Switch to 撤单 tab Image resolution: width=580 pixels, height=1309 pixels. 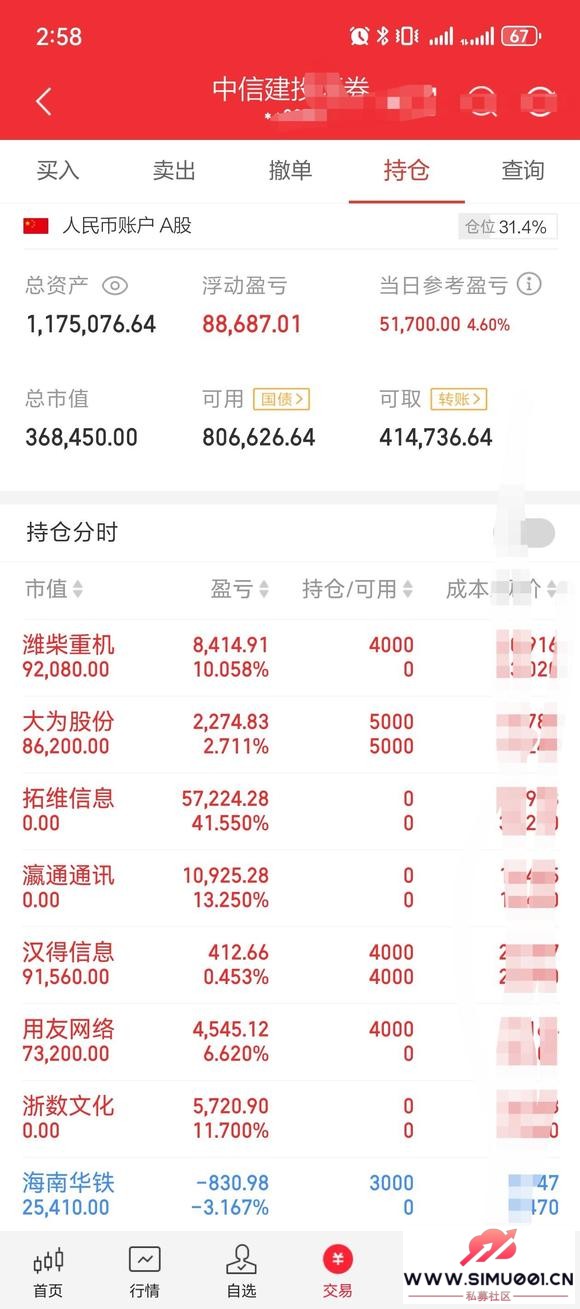pos(290,170)
